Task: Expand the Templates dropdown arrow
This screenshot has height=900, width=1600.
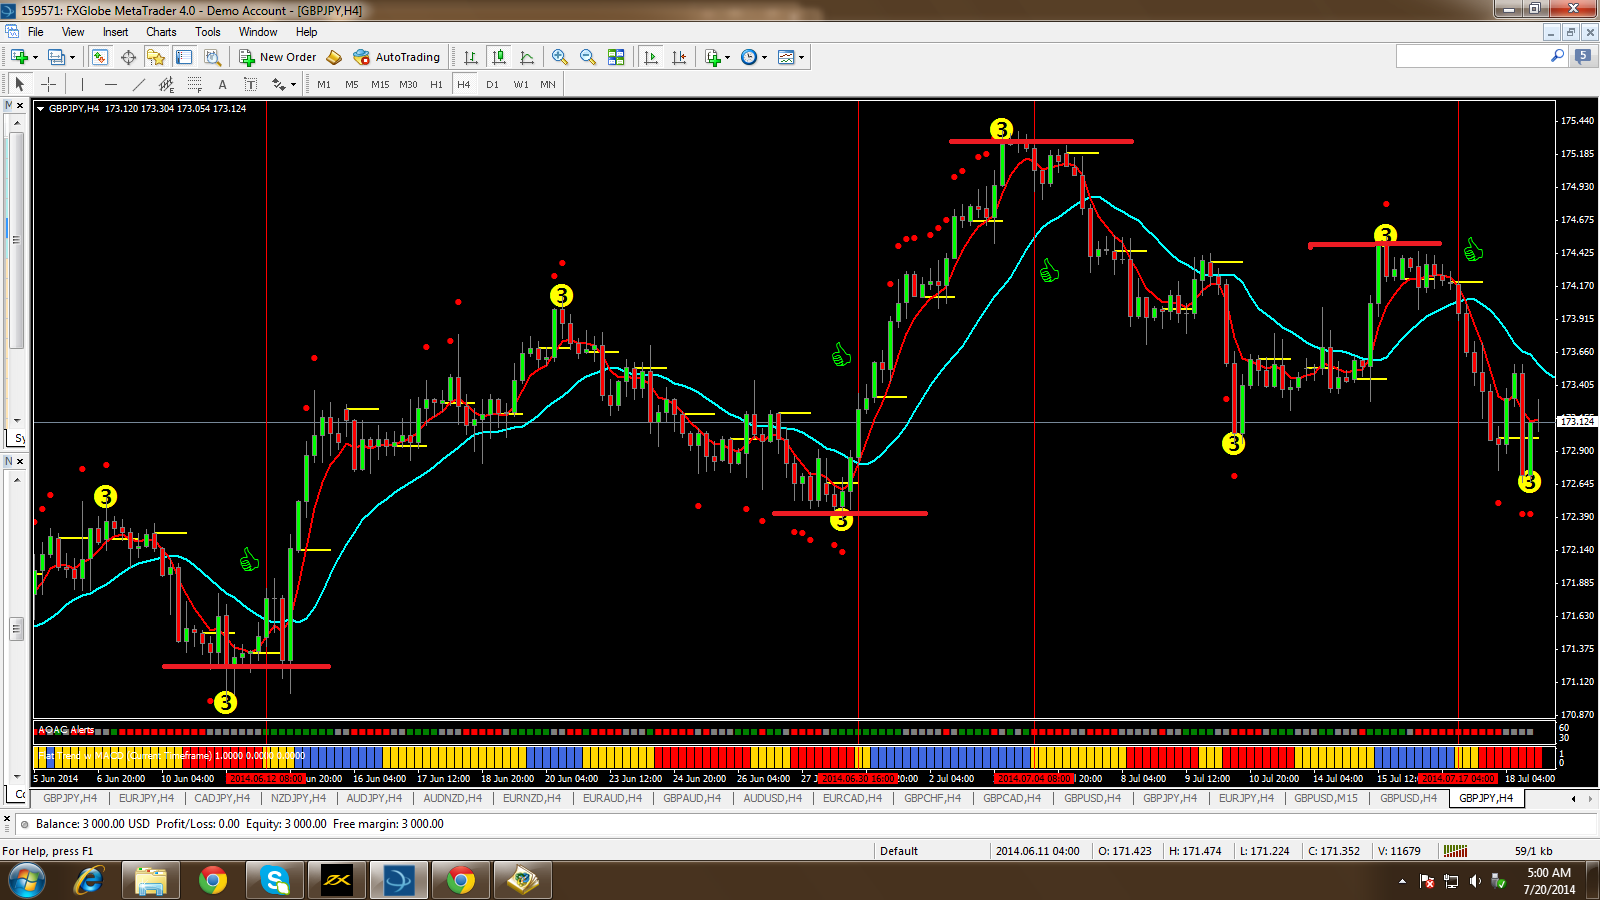Action: [801, 57]
